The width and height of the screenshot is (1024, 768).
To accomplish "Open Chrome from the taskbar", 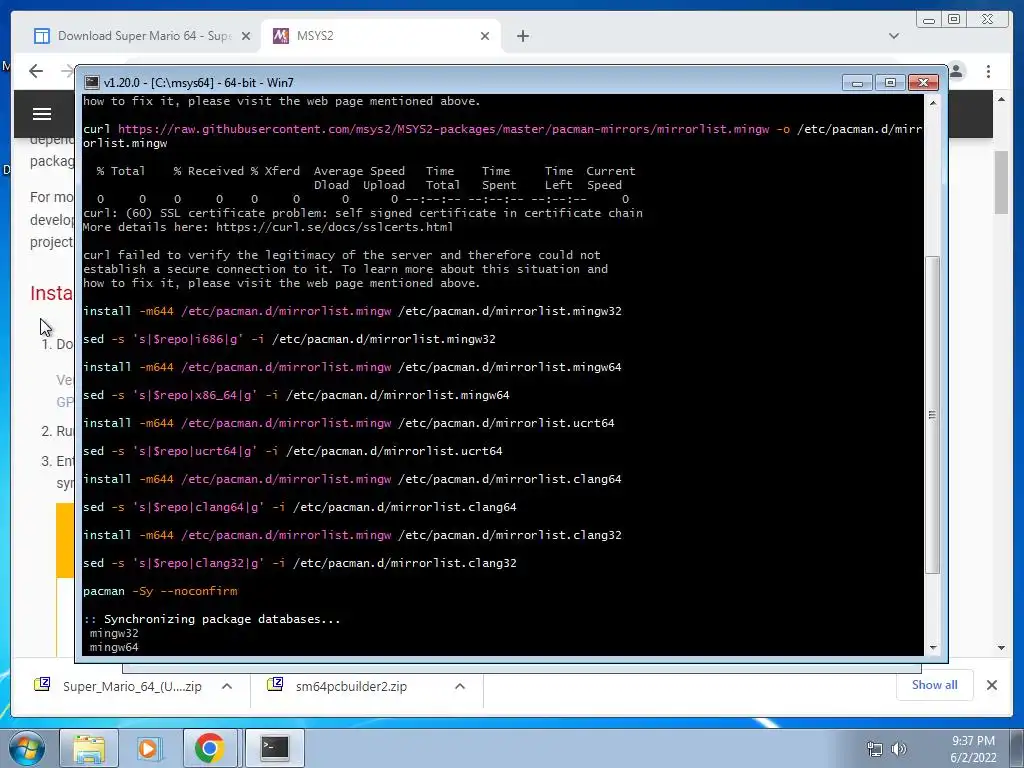I will coord(209,748).
